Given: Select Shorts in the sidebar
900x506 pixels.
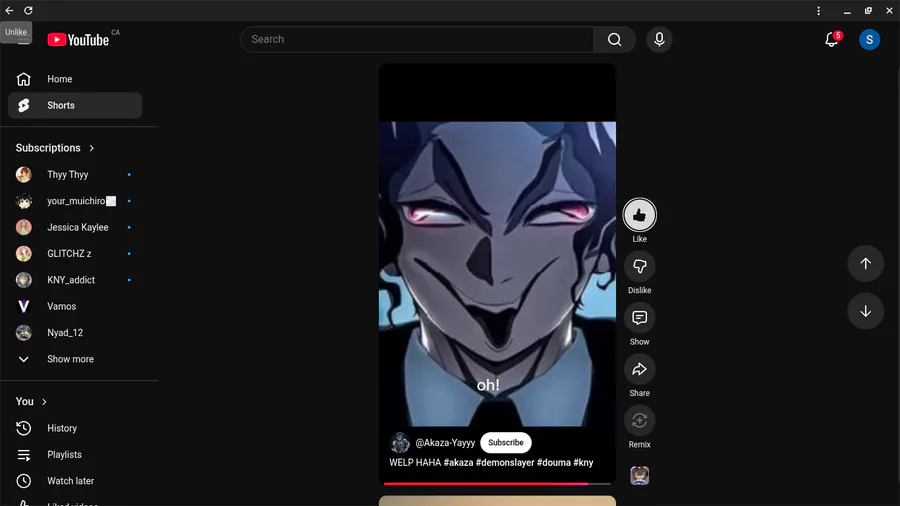Looking at the screenshot, I should point(75,106).
